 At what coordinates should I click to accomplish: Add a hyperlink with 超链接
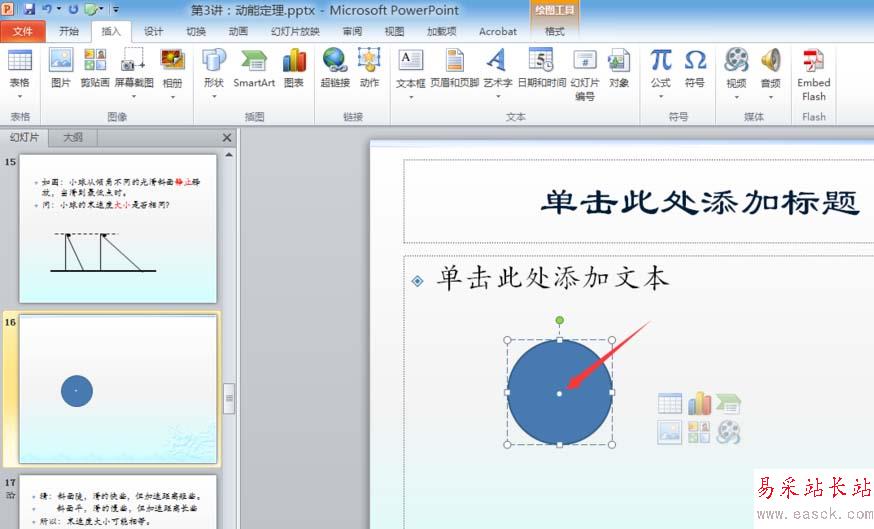[335, 60]
